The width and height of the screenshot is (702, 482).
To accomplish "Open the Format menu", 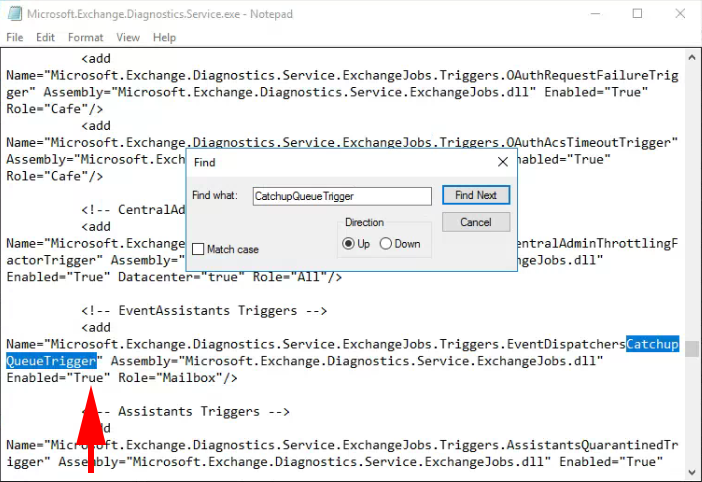I will (x=86, y=37).
